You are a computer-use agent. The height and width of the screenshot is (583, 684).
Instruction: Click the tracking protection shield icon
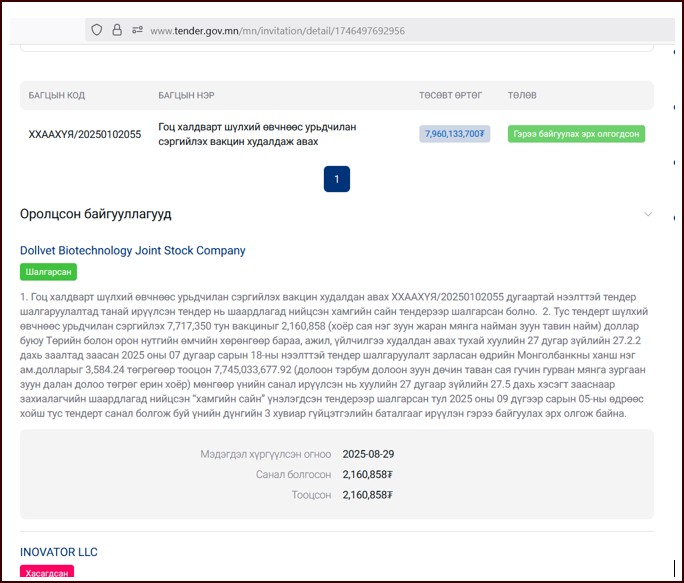97,30
